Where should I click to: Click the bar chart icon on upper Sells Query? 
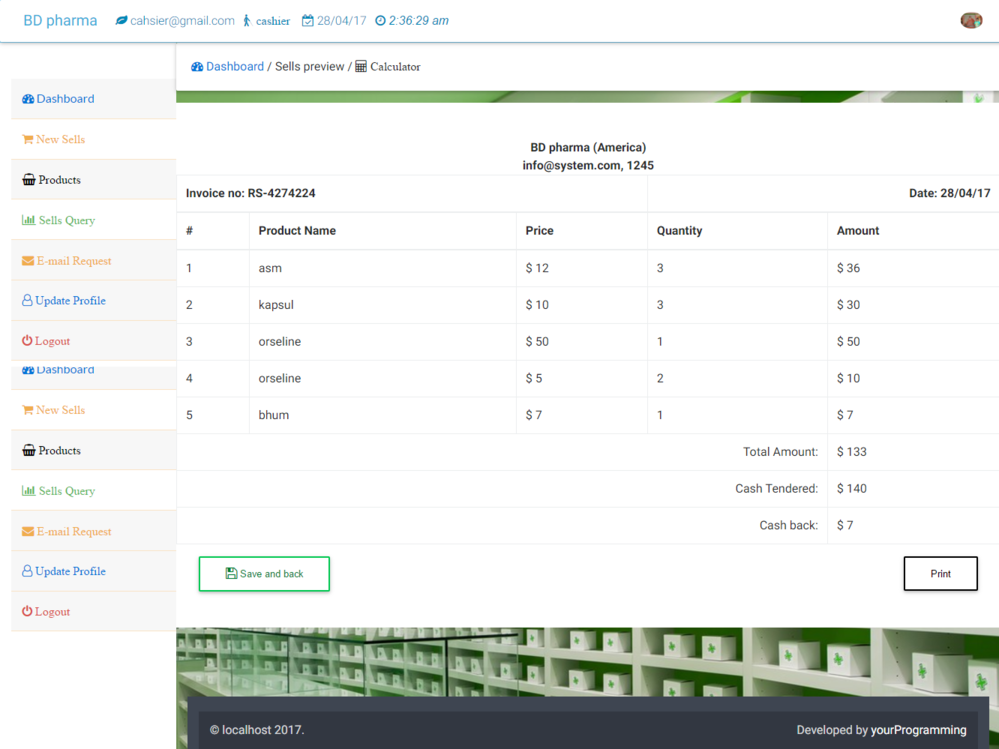click(x=28, y=220)
